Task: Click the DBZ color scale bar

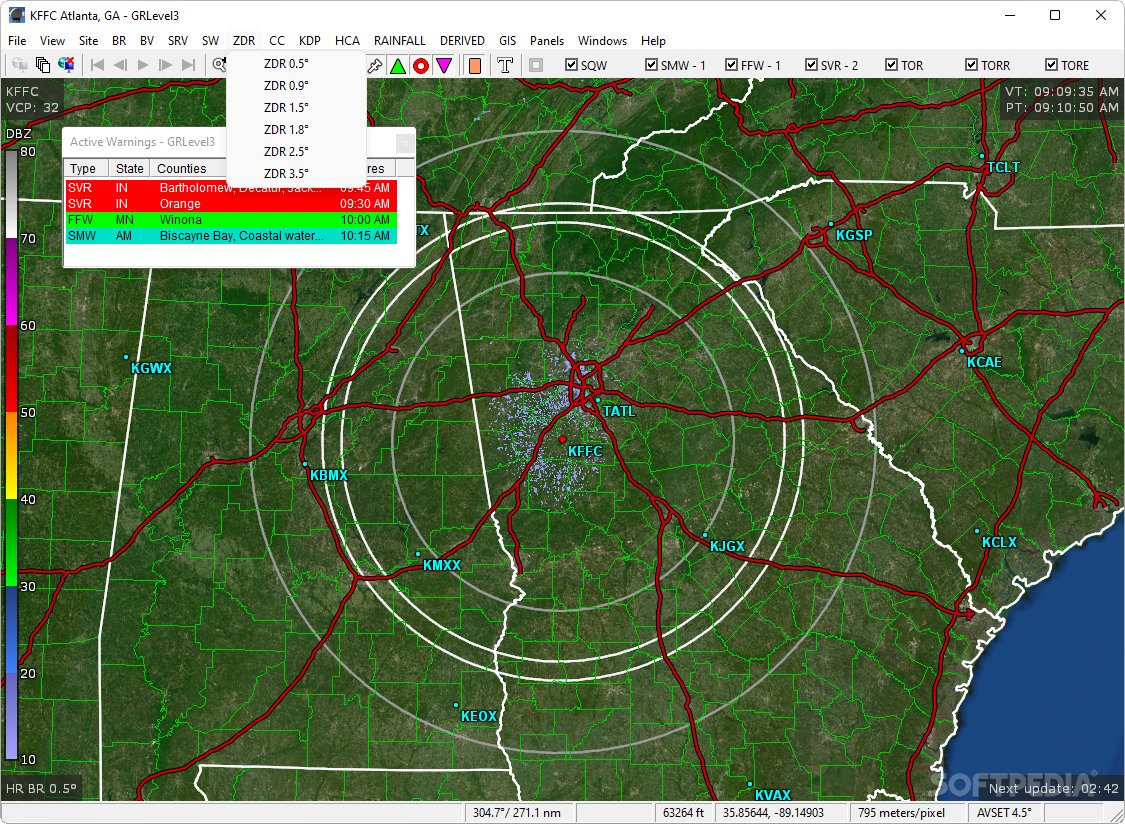Action: pos(11,455)
